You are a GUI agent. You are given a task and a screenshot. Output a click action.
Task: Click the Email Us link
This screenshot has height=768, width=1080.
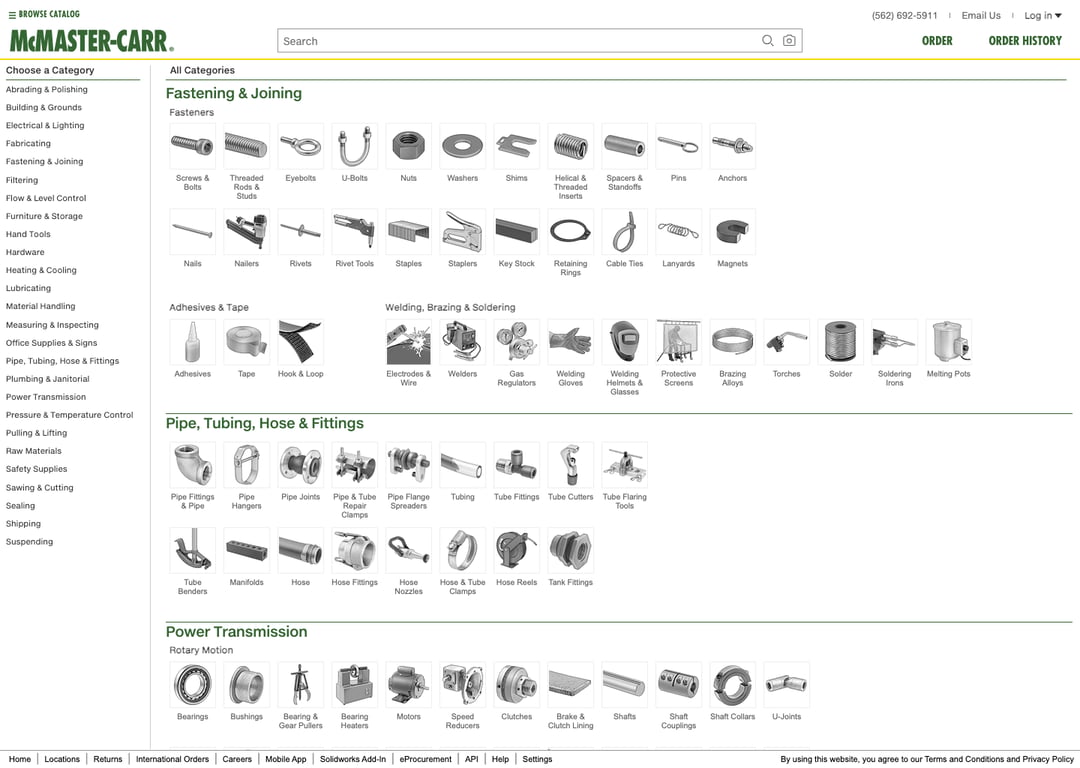pyautogui.click(x=981, y=15)
